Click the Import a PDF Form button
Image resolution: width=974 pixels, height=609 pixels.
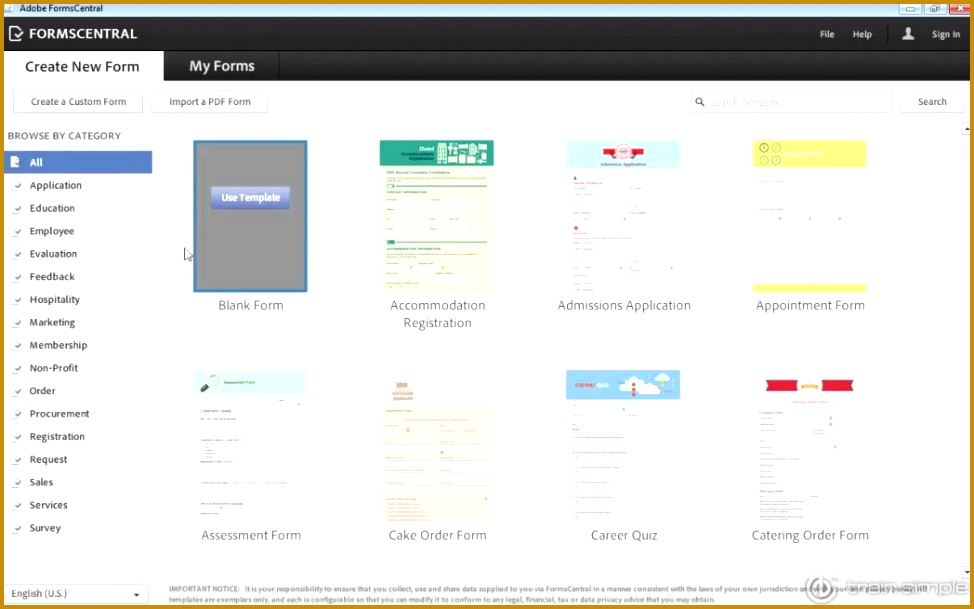[209, 101]
